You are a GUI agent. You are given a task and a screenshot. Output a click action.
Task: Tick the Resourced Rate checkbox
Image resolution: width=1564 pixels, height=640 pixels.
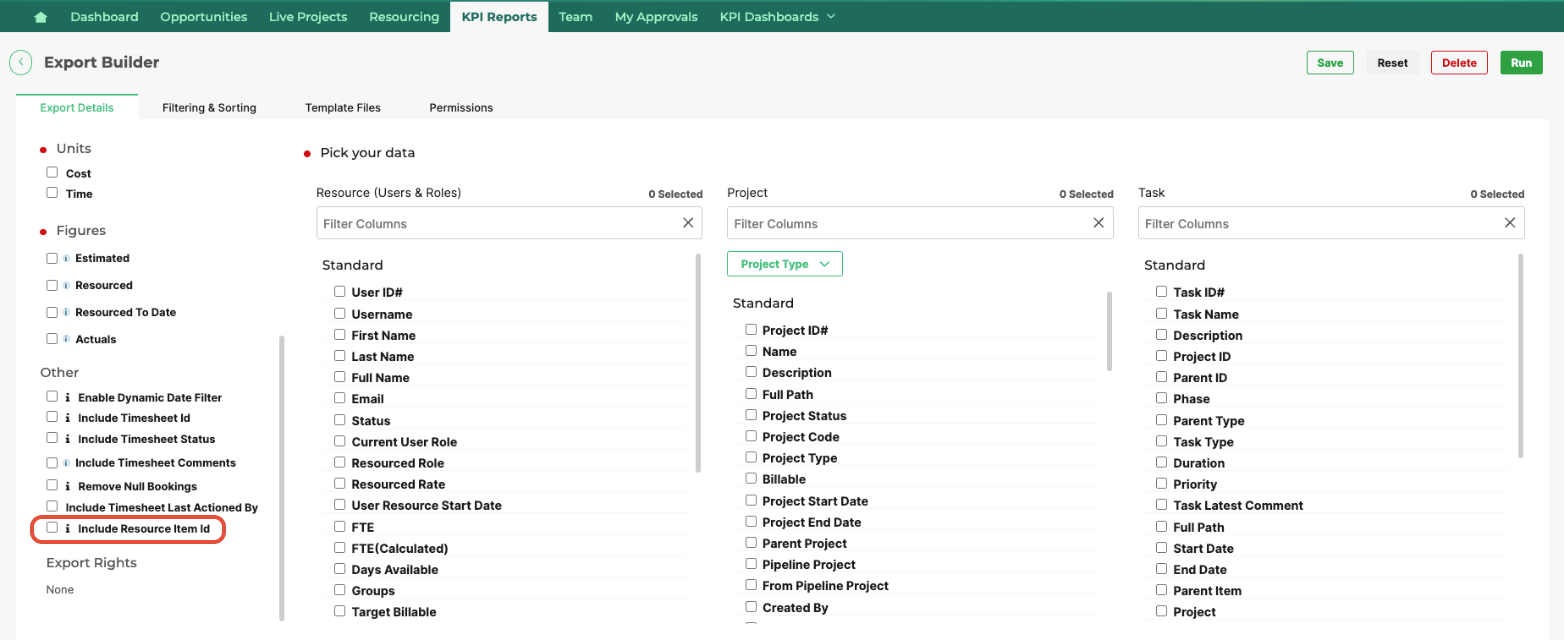click(x=340, y=483)
